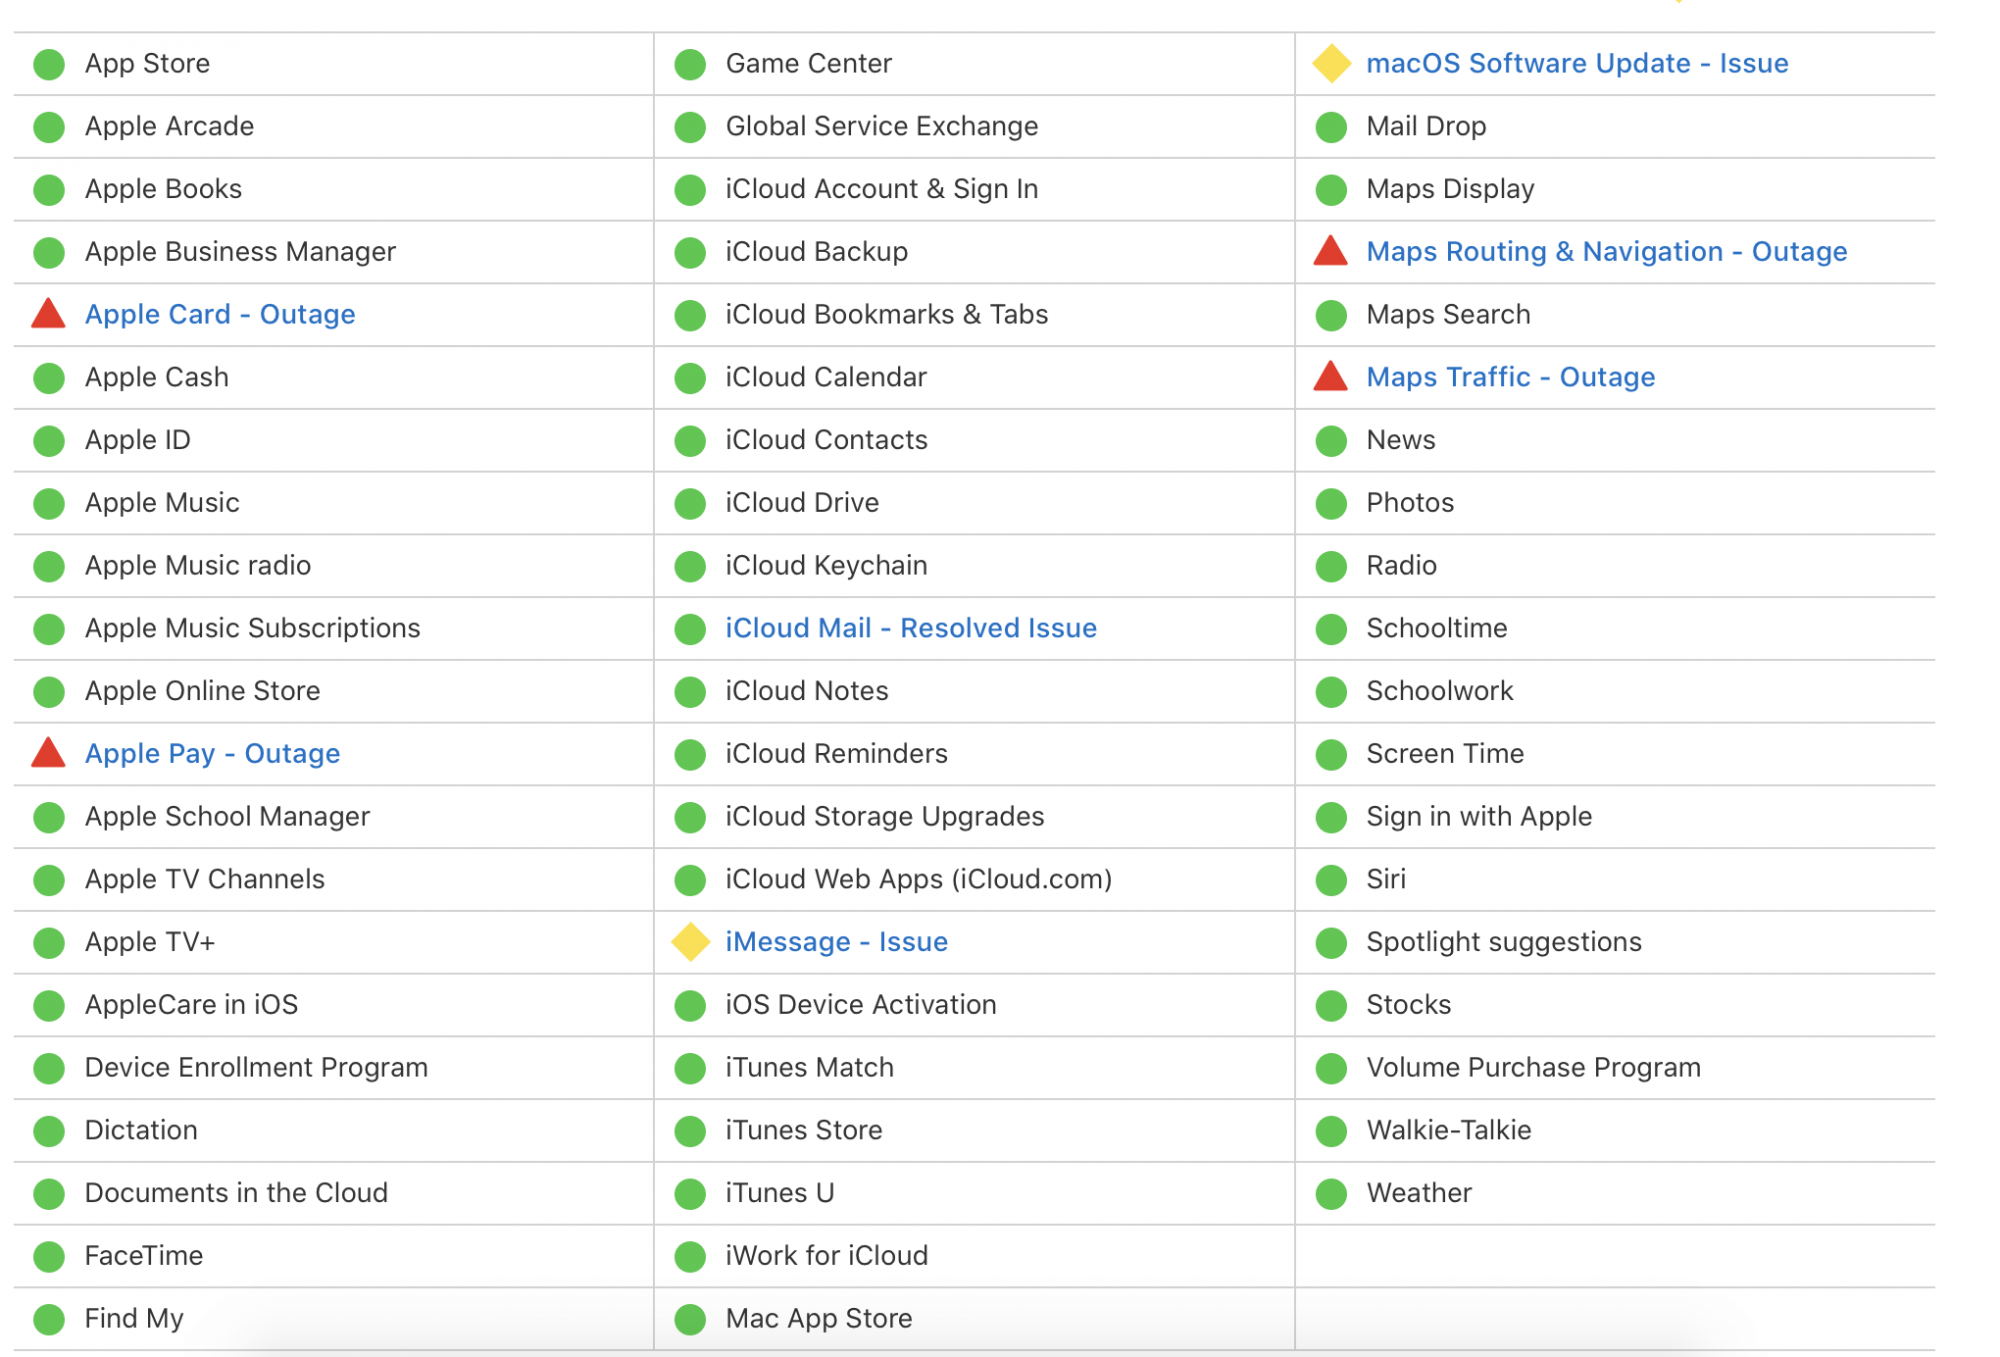Click Apple Music Subscriptions text
The width and height of the screenshot is (2000, 1357).
coord(253,628)
